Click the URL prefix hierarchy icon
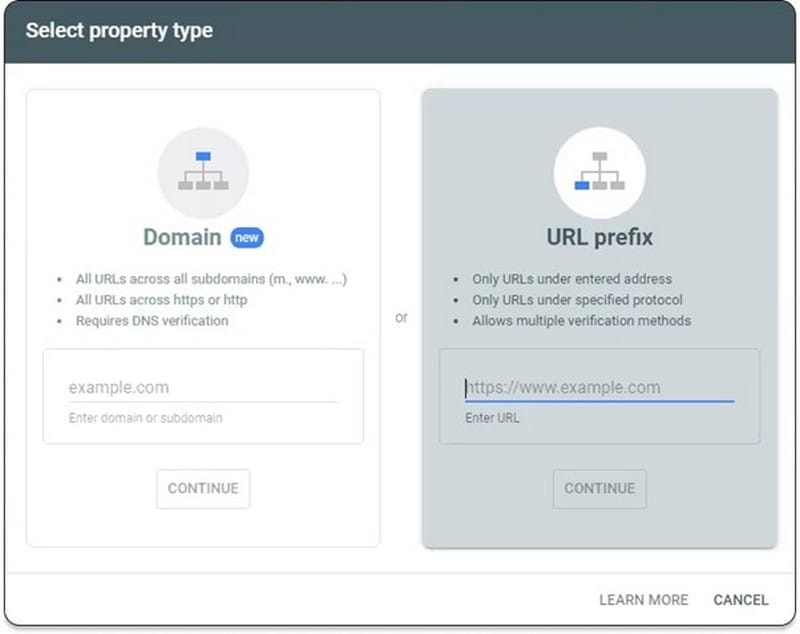The height and width of the screenshot is (634, 800). point(600,172)
